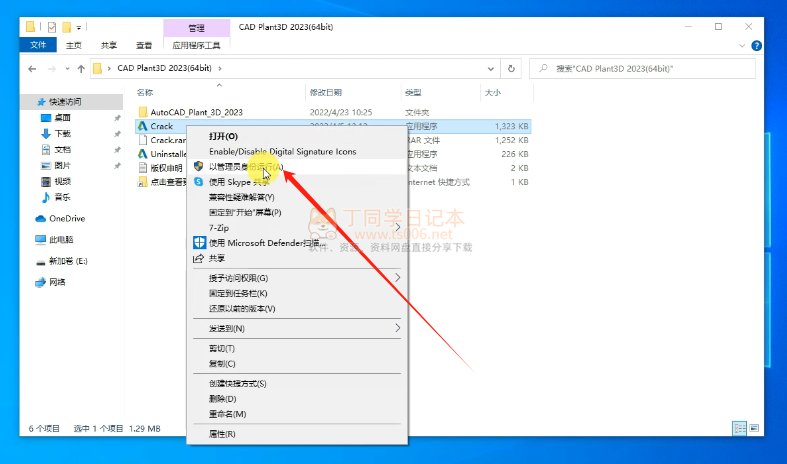The height and width of the screenshot is (464, 787).
Task: Choose 兼容性疑难解答(Y)
Action: coord(297,197)
